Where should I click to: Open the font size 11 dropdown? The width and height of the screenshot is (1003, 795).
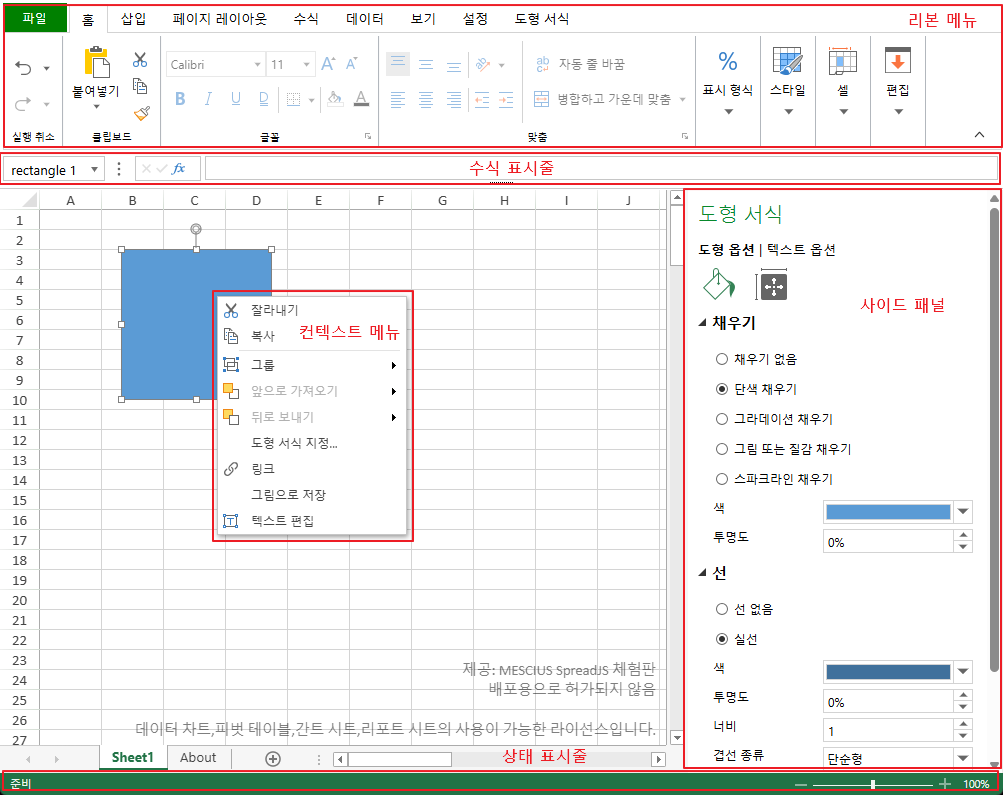pyautogui.click(x=306, y=65)
